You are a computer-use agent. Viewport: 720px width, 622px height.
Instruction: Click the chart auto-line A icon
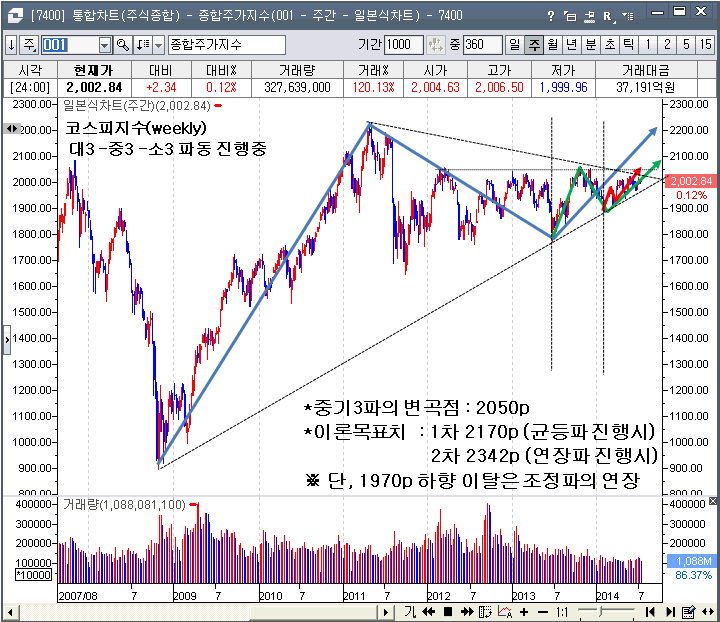pos(505,612)
